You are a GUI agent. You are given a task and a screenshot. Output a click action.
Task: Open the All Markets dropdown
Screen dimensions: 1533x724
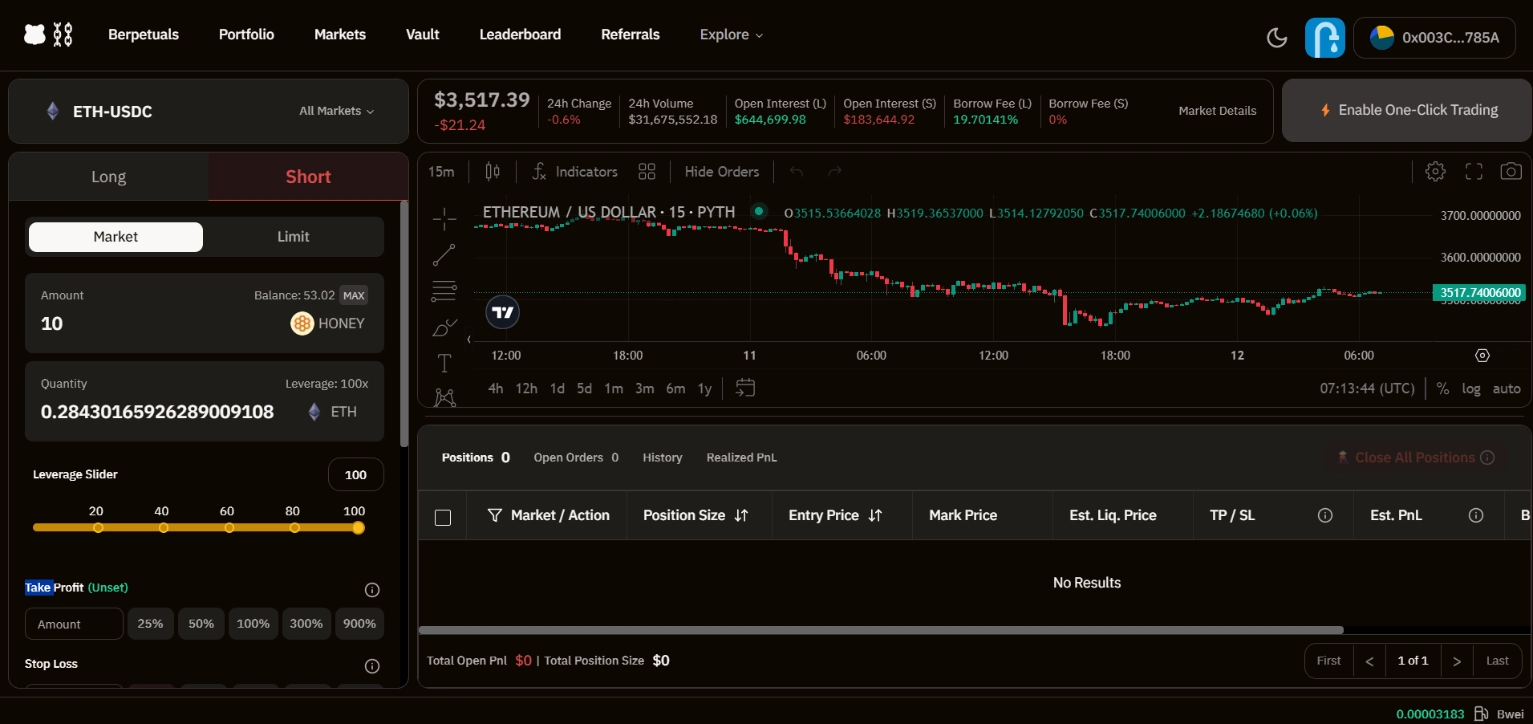(x=337, y=111)
